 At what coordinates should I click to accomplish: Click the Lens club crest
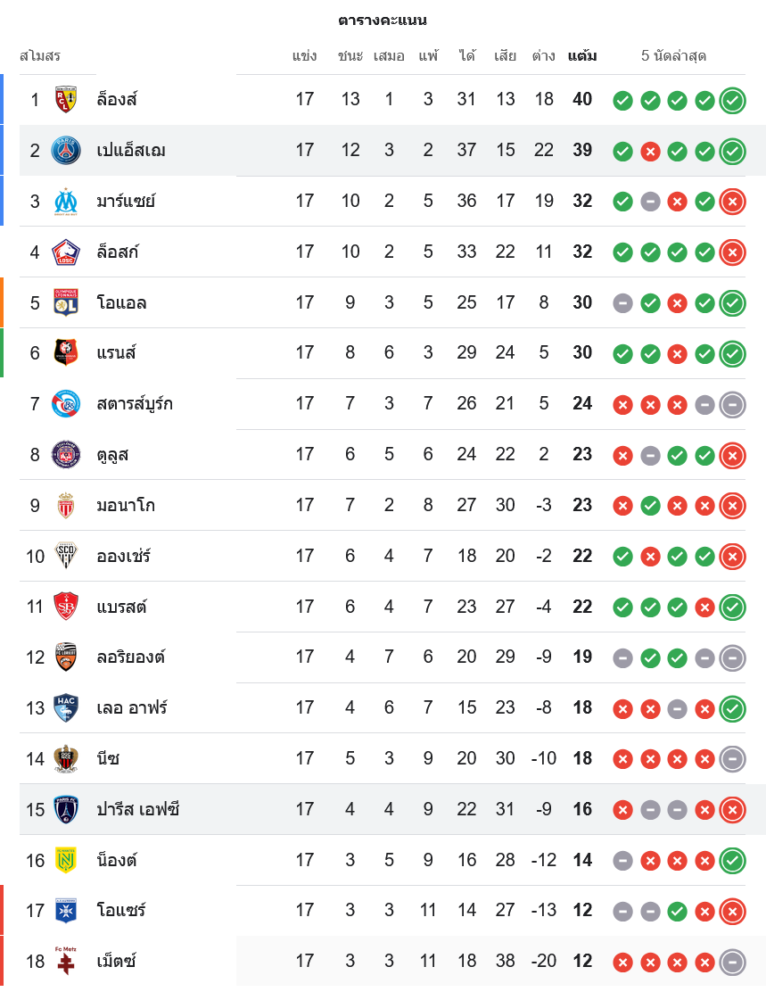(65, 99)
